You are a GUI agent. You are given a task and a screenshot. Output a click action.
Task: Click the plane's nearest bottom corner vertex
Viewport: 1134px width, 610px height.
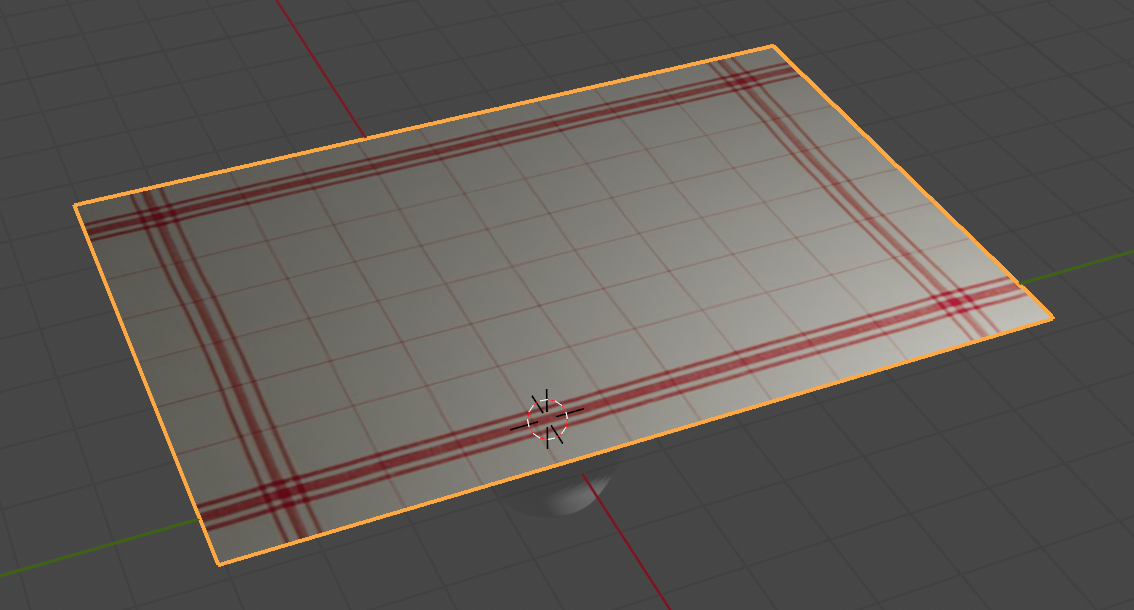pyautogui.click(x=219, y=564)
